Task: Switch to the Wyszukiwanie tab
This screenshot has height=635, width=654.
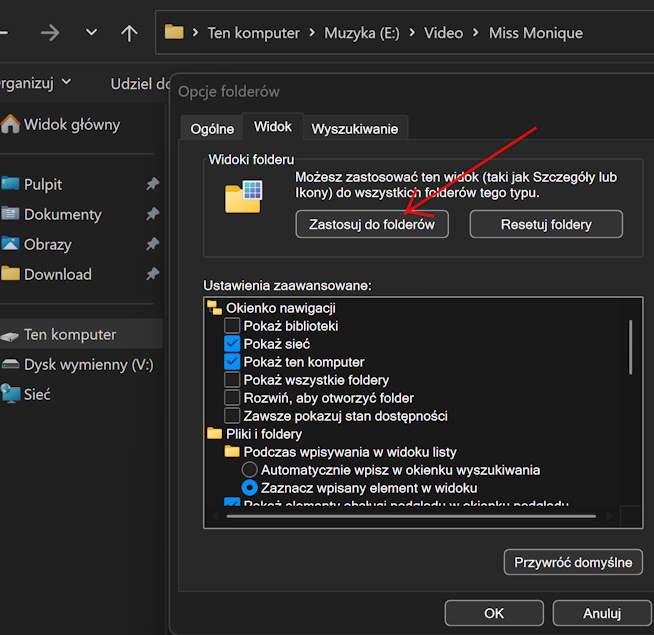Action: click(354, 128)
